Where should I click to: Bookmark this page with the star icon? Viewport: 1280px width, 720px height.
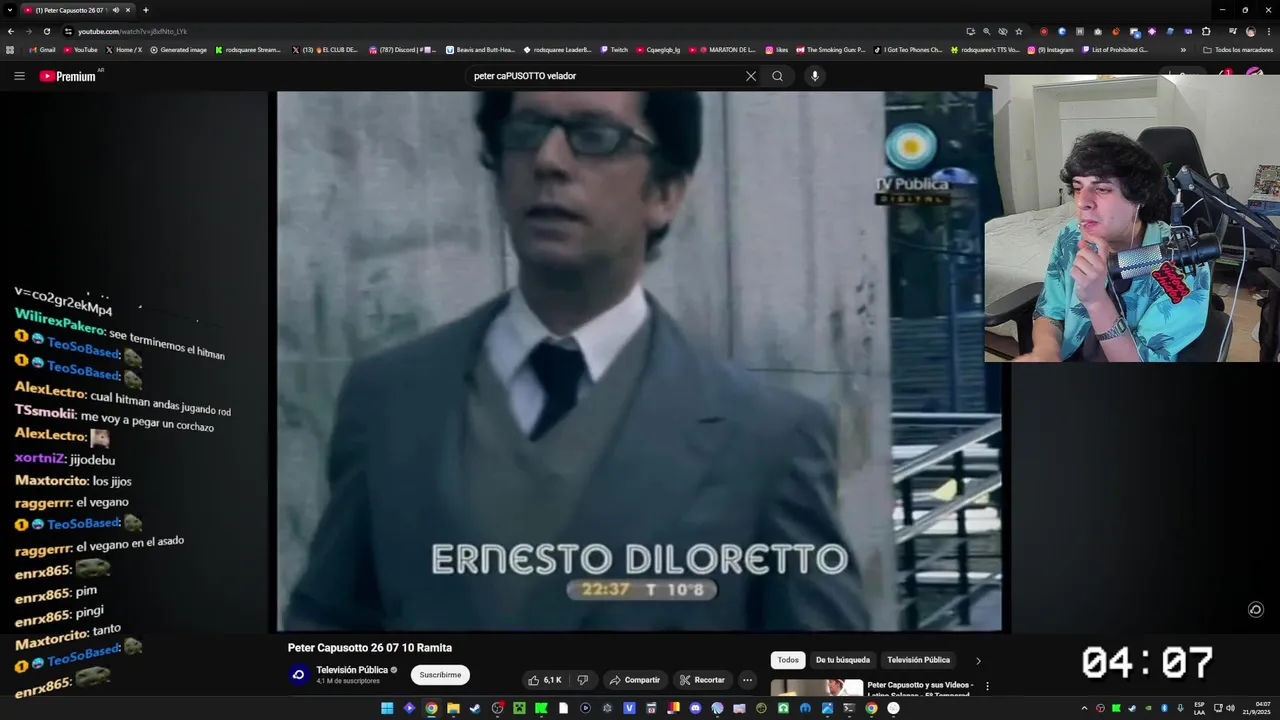[1019, 31]
